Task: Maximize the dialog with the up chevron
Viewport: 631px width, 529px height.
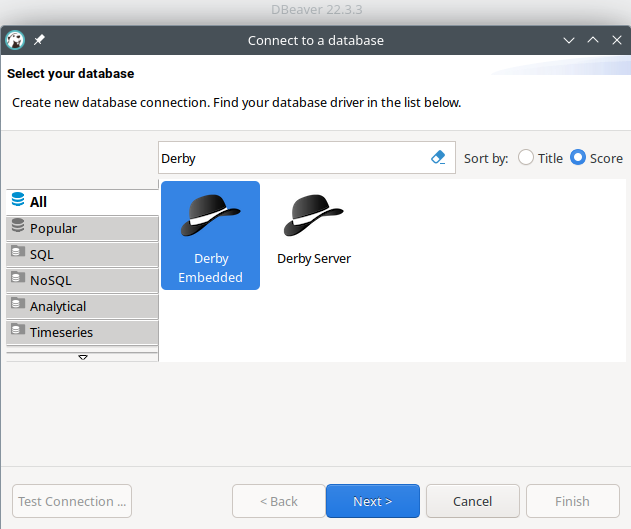Action: click(x=593, y=40)
